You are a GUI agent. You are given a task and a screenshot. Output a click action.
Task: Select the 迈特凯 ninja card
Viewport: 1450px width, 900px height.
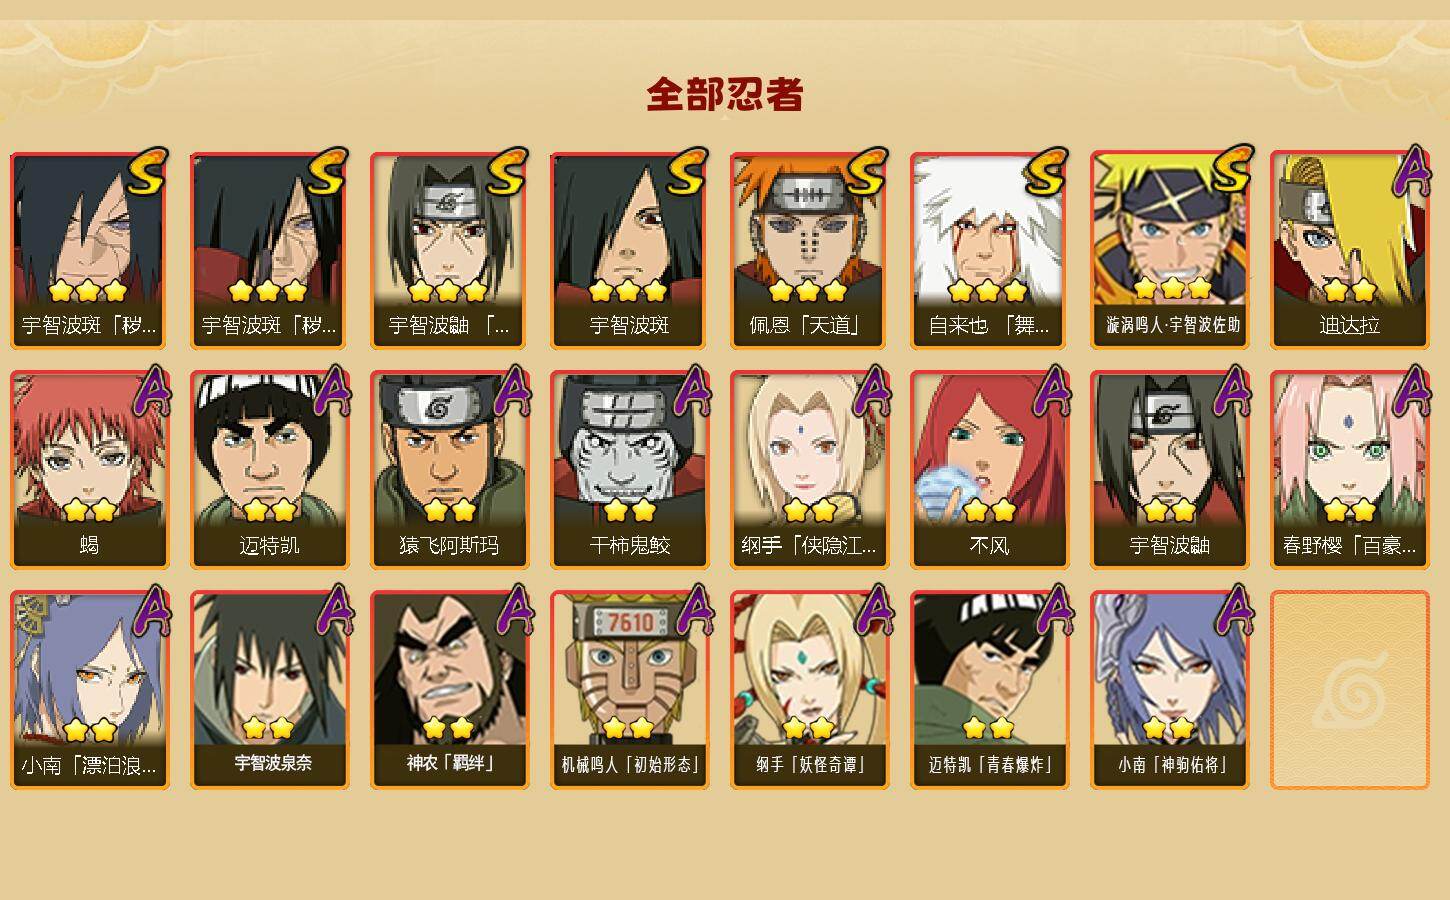[269, 470]
